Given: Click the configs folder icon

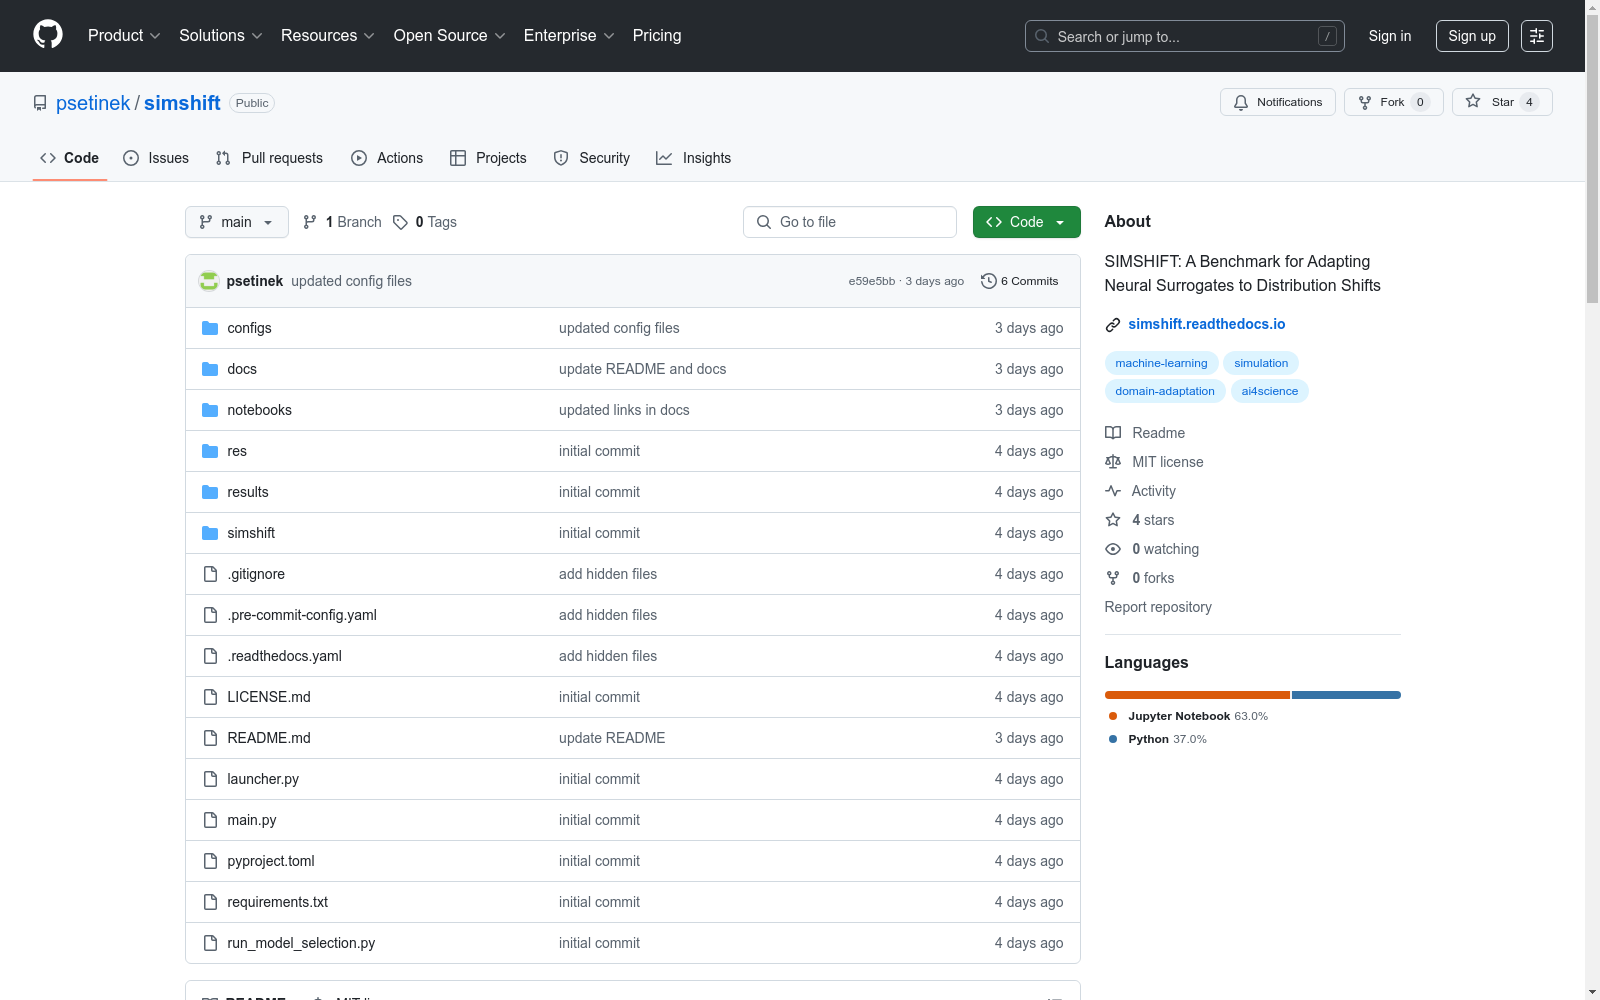Looking at the screenshot, I should 210,328.
